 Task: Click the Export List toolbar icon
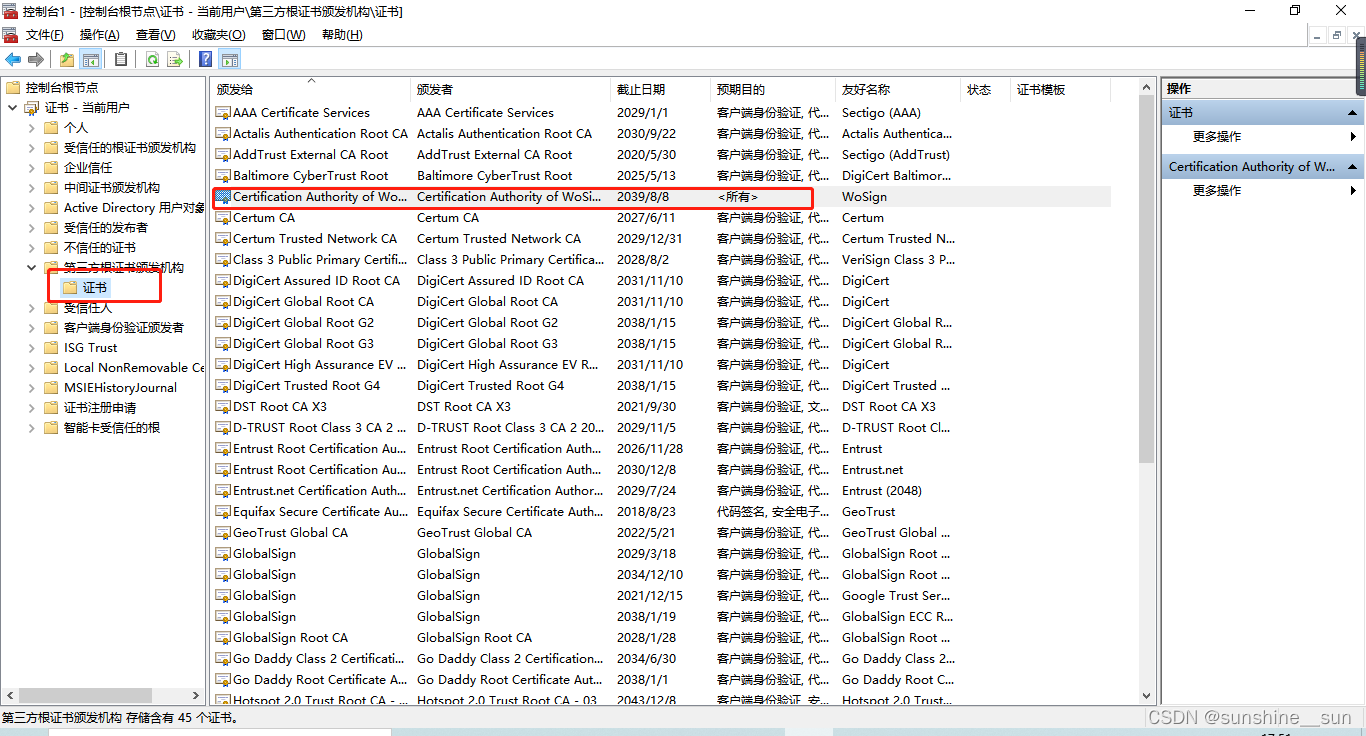coord(175,60)
